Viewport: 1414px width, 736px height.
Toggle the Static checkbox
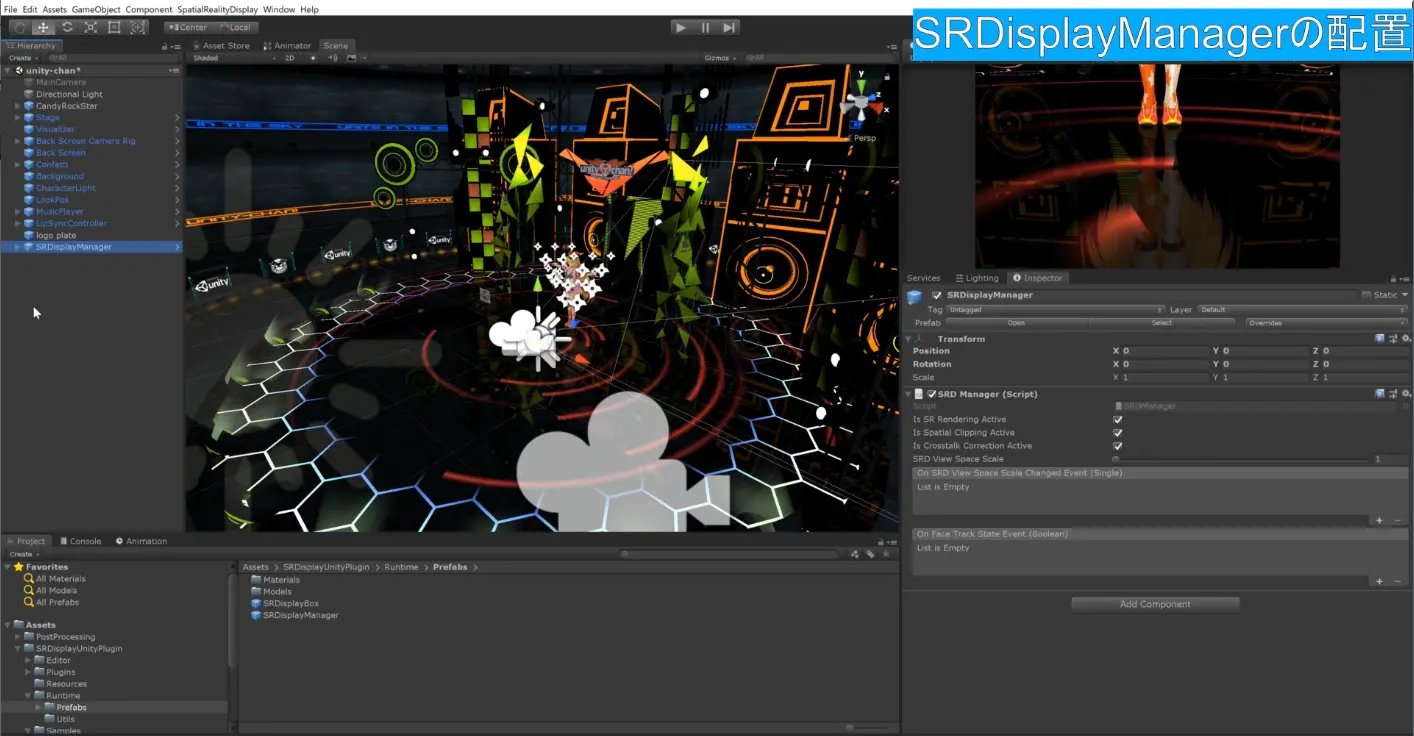[x=1366, y=295]
